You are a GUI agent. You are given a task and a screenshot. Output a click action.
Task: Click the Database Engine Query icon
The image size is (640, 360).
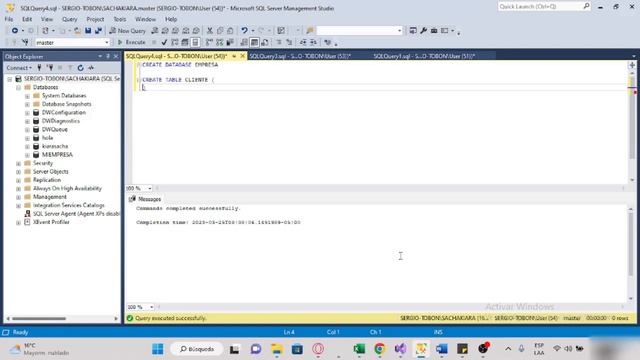tap(155, 31)
